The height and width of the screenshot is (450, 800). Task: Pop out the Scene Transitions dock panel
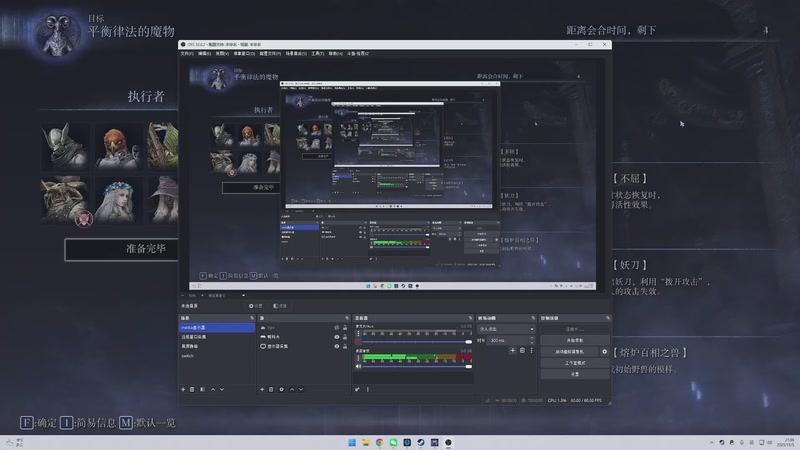click(x=533, y=318)
